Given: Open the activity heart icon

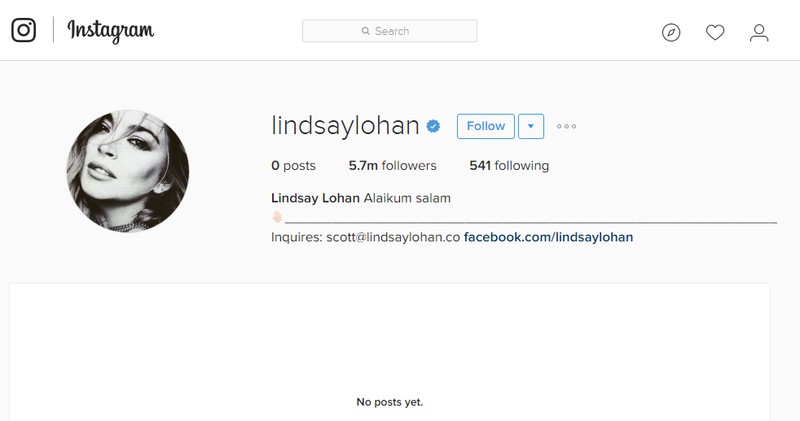Looking at the screenshot, I should 715,33.
